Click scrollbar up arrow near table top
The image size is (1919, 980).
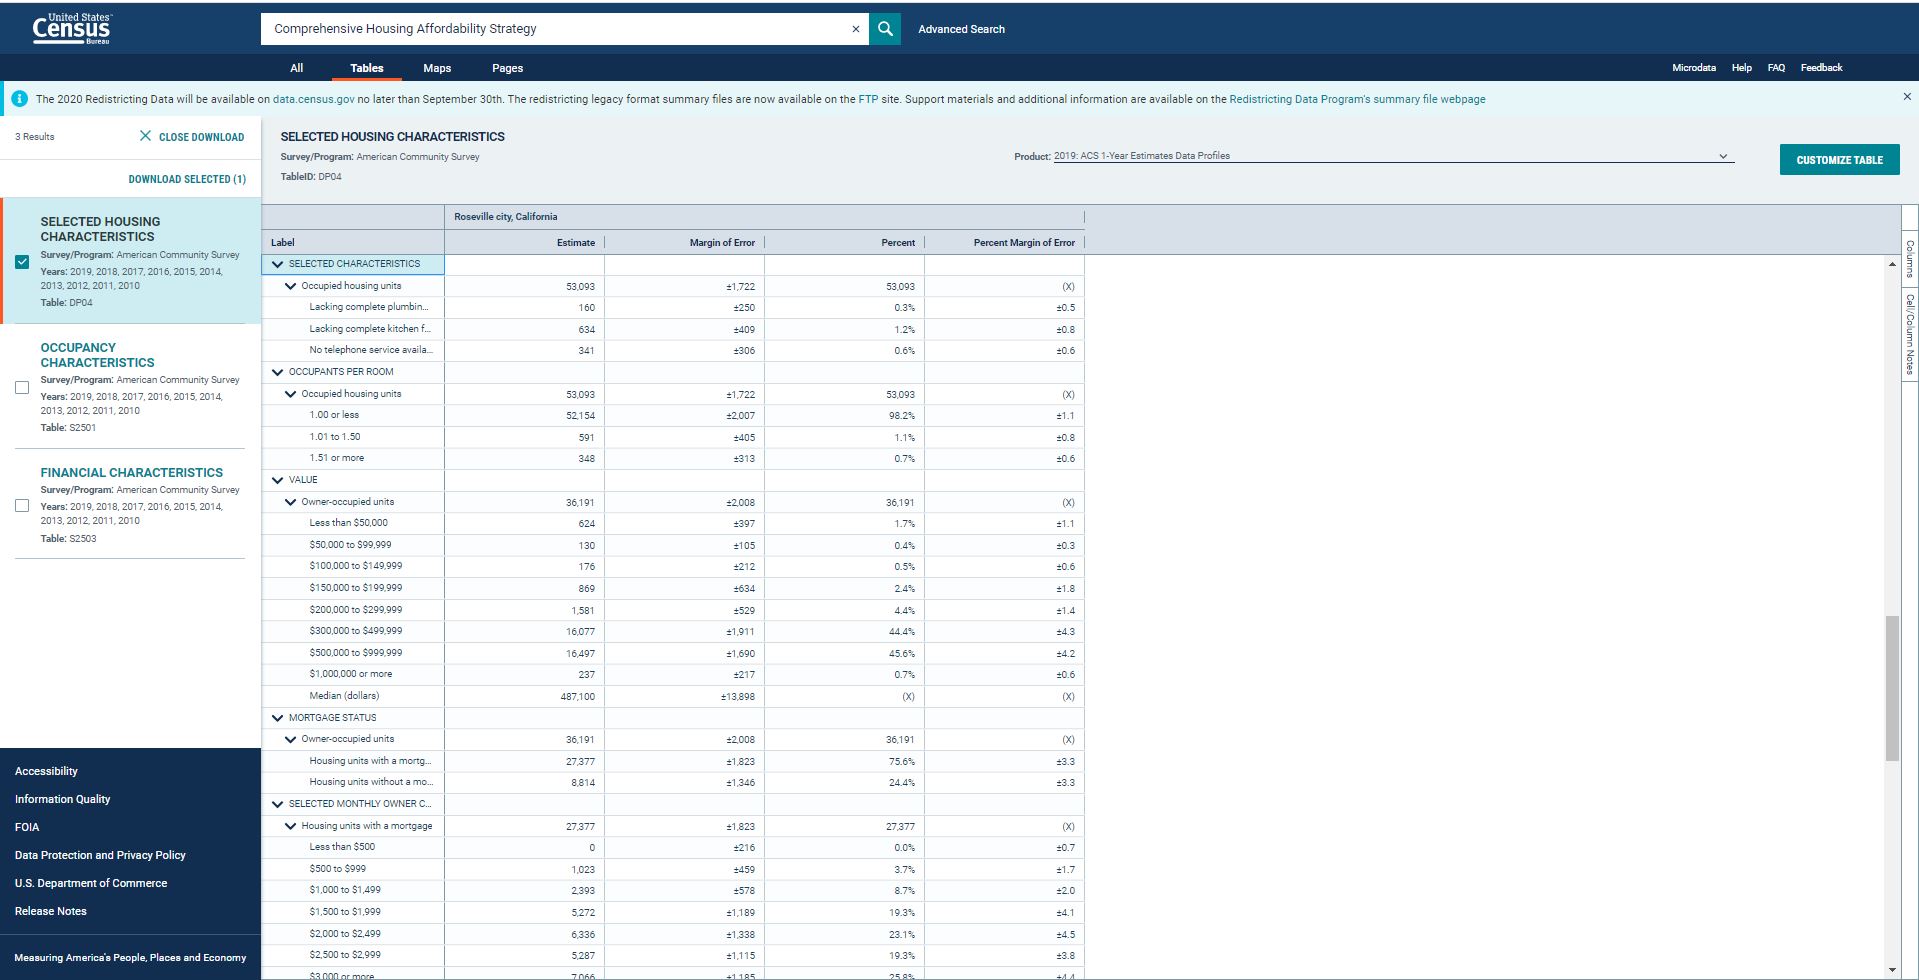[1891, 264]
